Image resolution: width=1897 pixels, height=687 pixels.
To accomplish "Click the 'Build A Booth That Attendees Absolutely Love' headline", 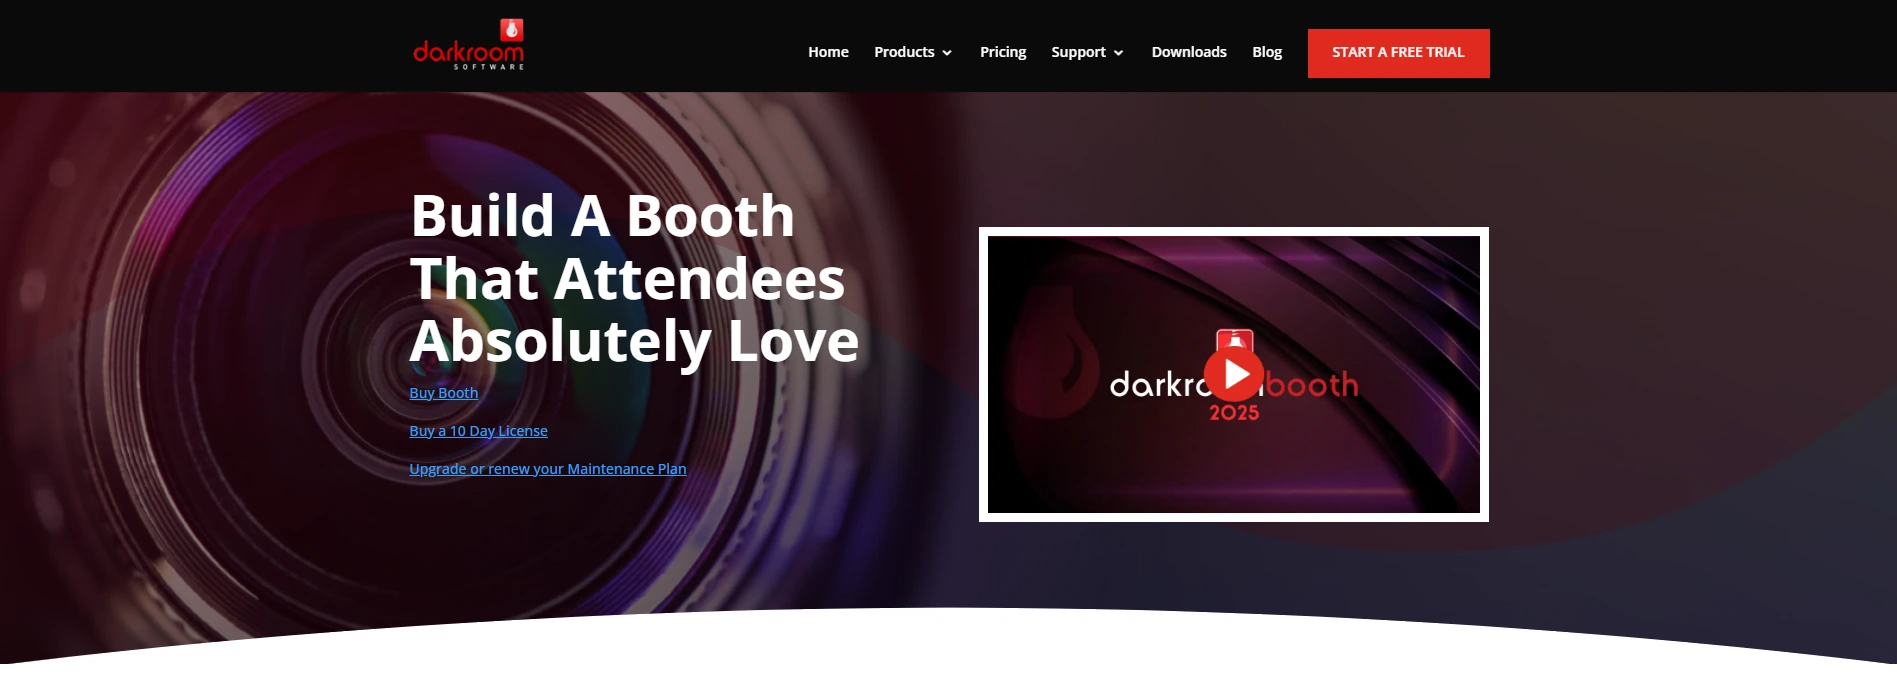I will 634,278.
